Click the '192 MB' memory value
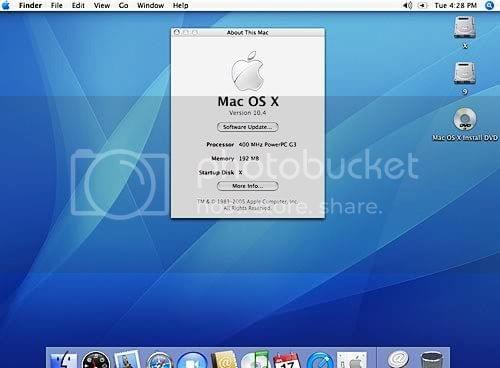The height and width of the screenshot is (368, 500). [249, 159]
